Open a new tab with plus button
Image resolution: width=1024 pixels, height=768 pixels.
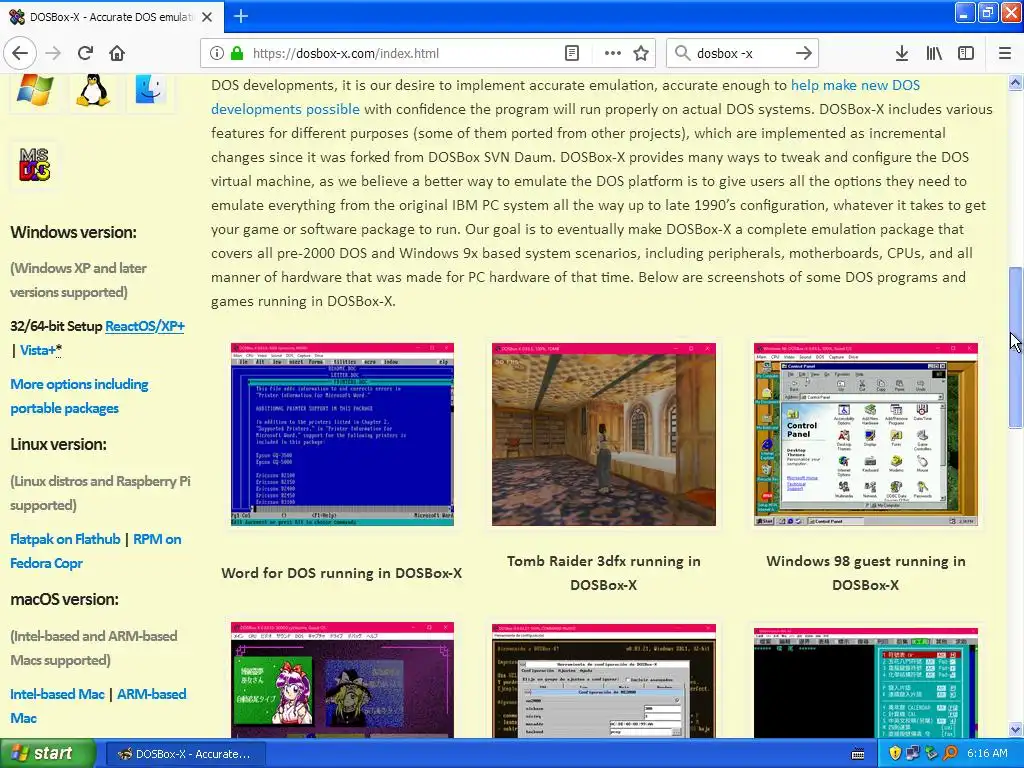pyautogui.click(x=241, y=16)
